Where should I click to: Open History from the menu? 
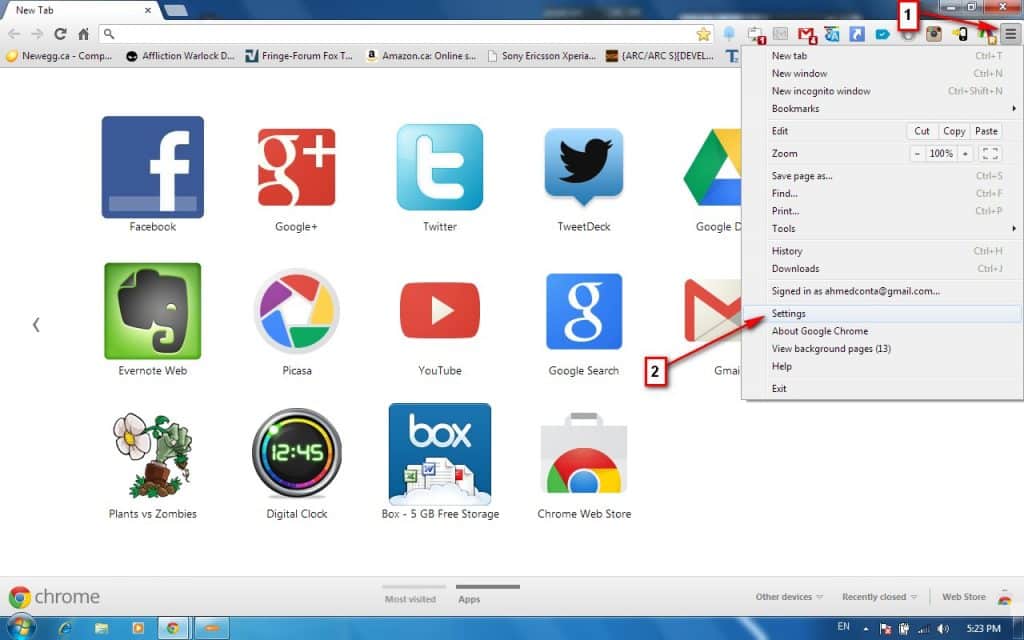(x=882, y=251)
